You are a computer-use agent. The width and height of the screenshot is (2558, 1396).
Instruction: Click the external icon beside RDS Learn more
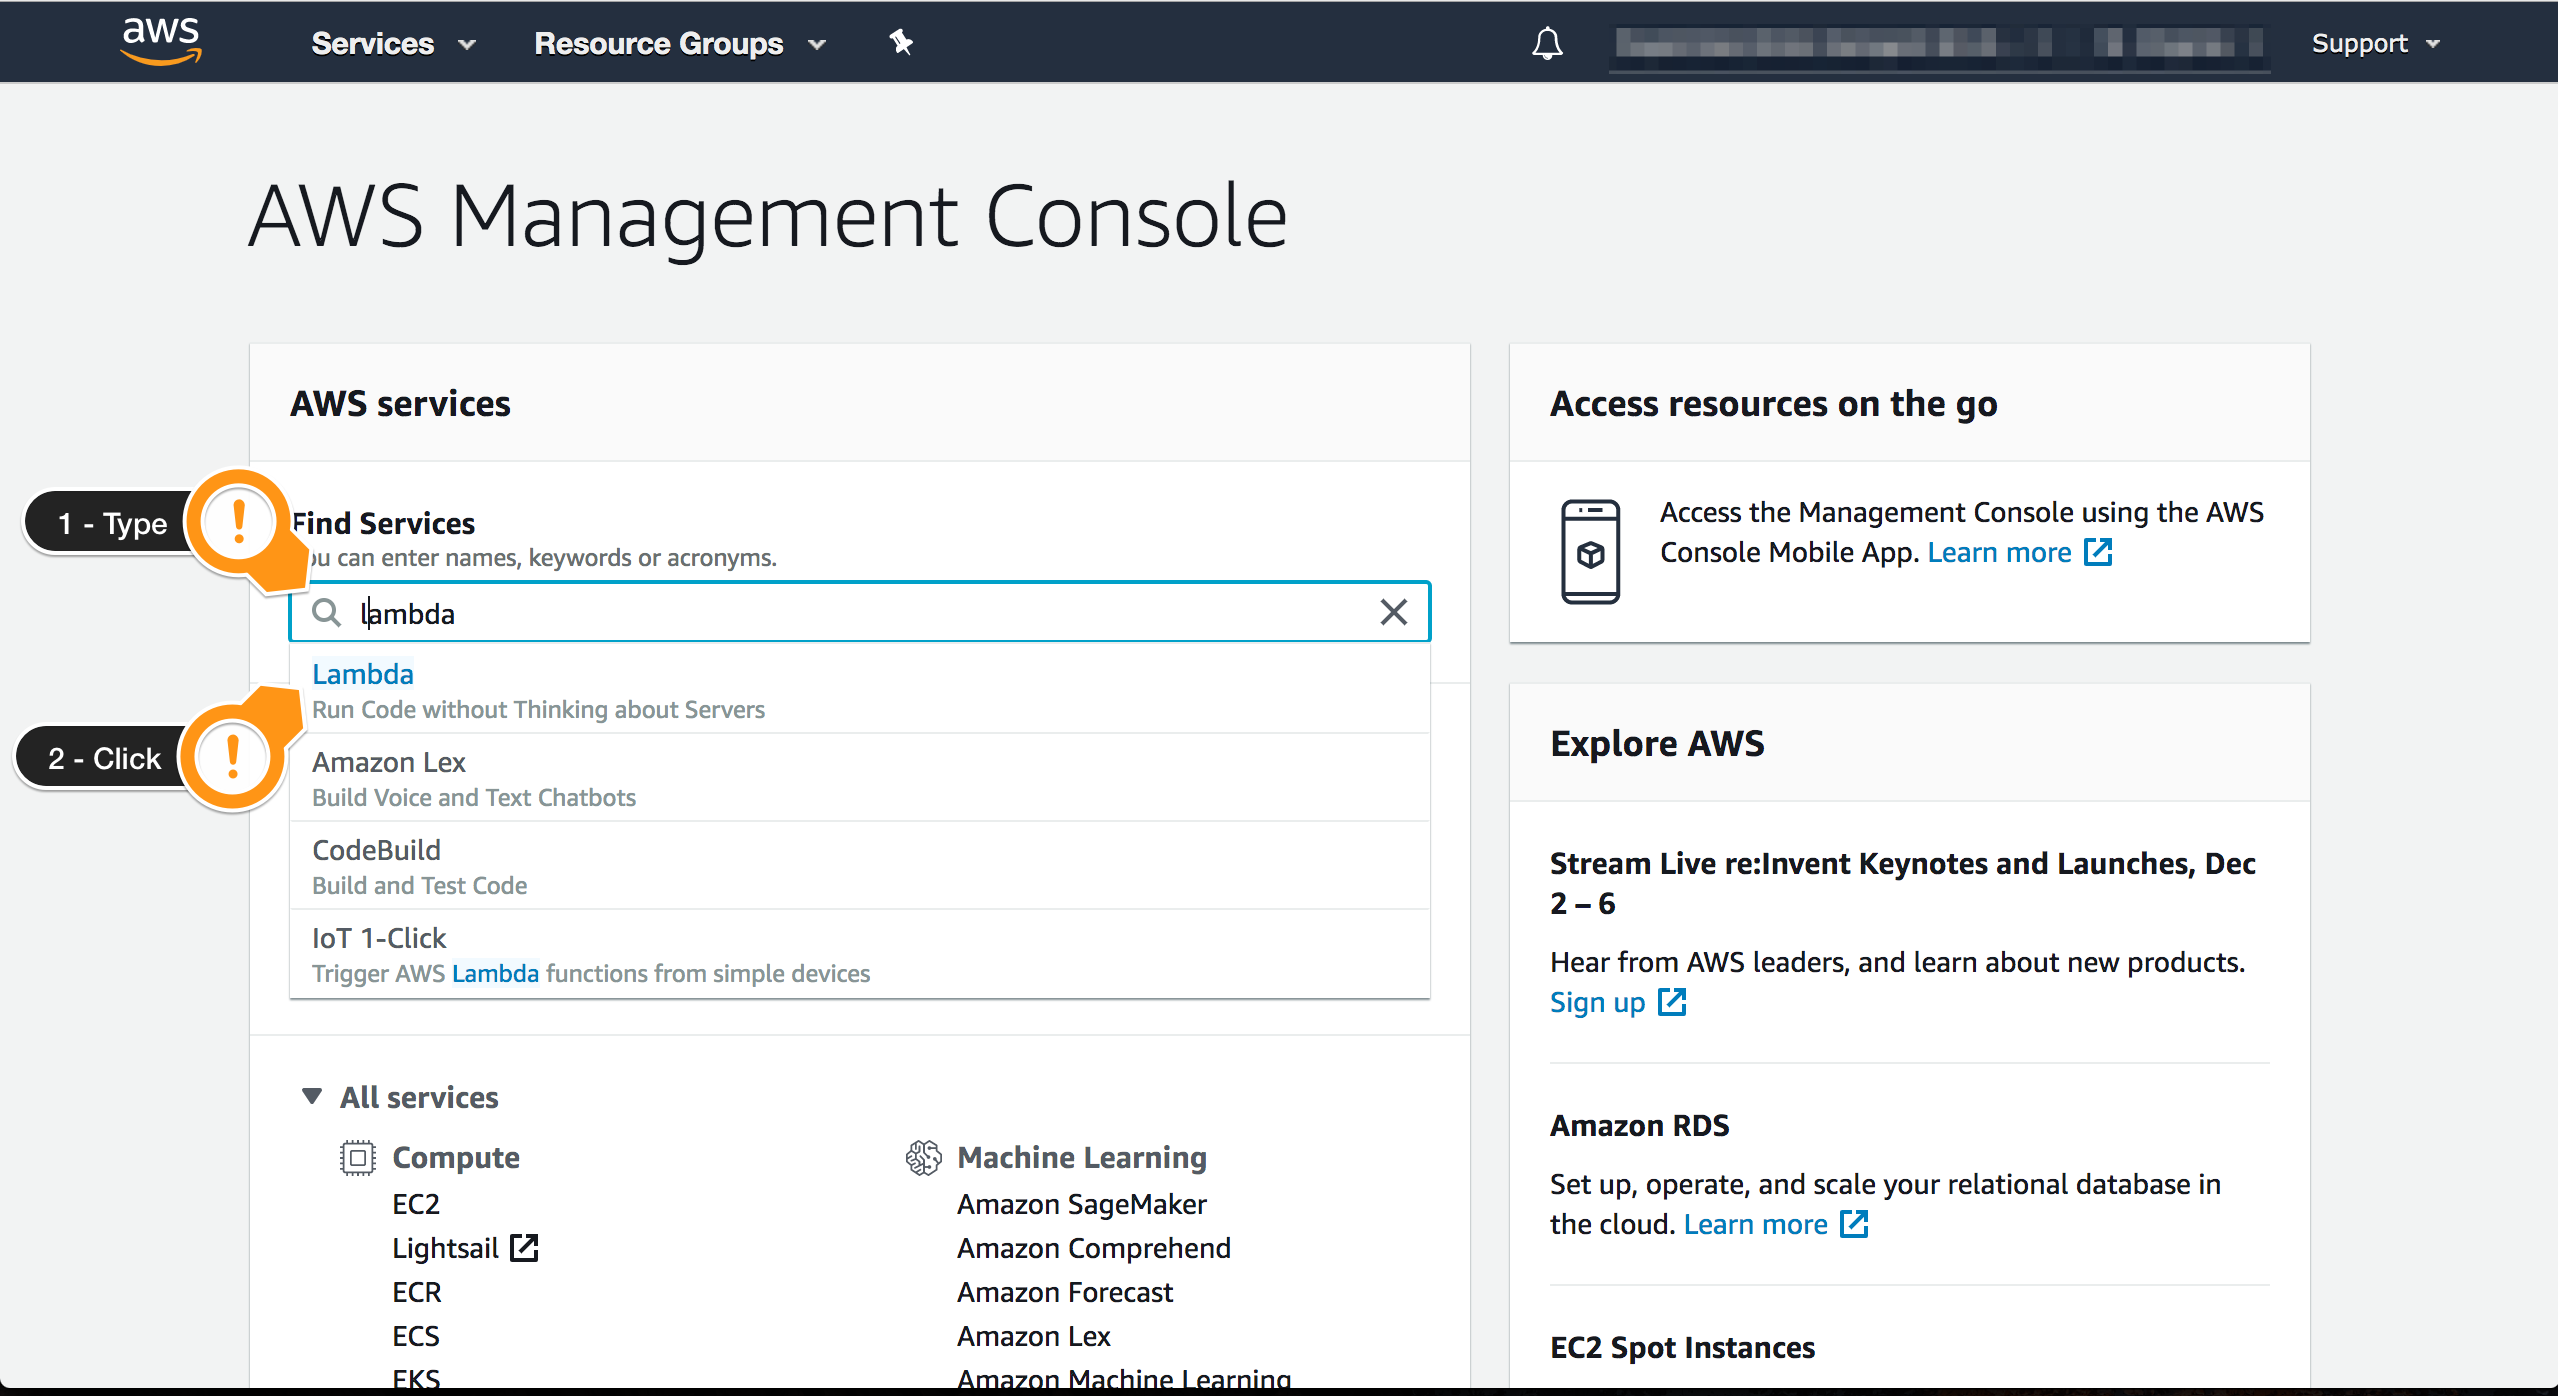click(x=1854, y=1223)
